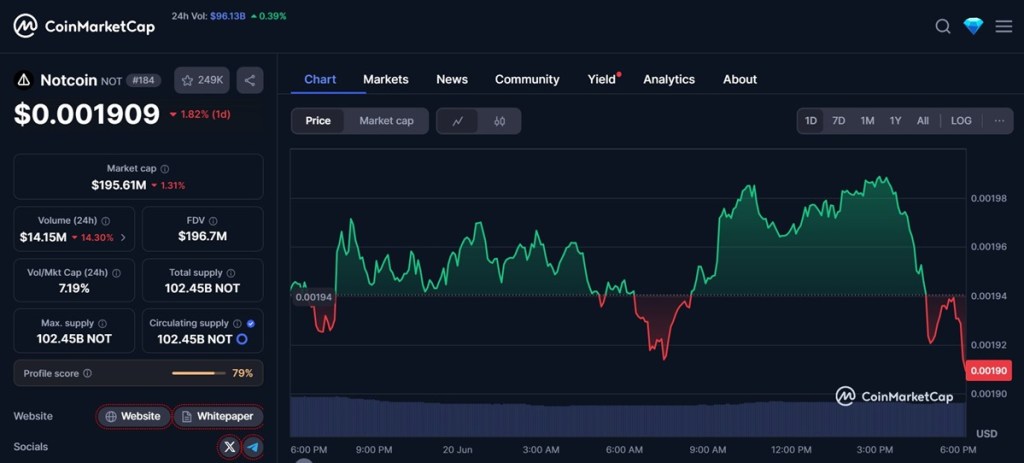Open the Chart tab
Screen dimensions: 1024x463
pos(320,79)
